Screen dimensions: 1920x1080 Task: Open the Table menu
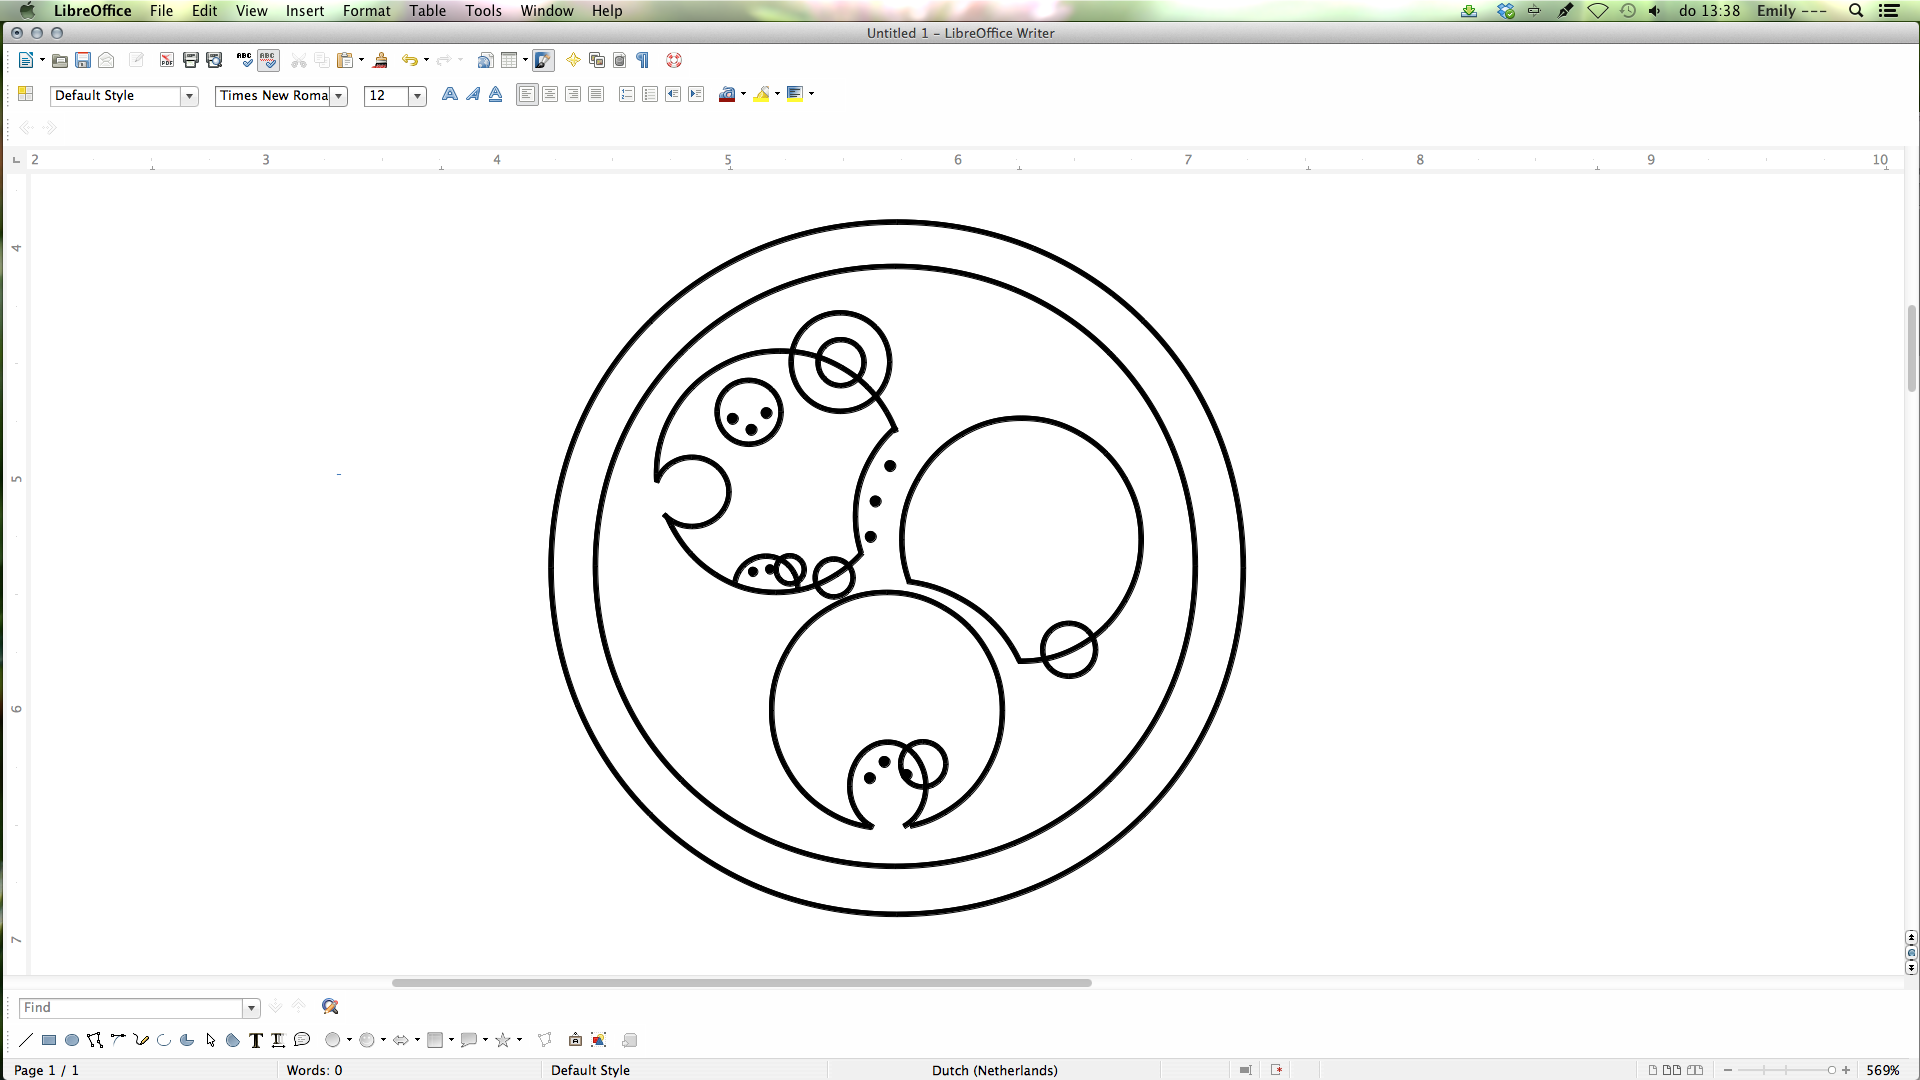(427, 10)
